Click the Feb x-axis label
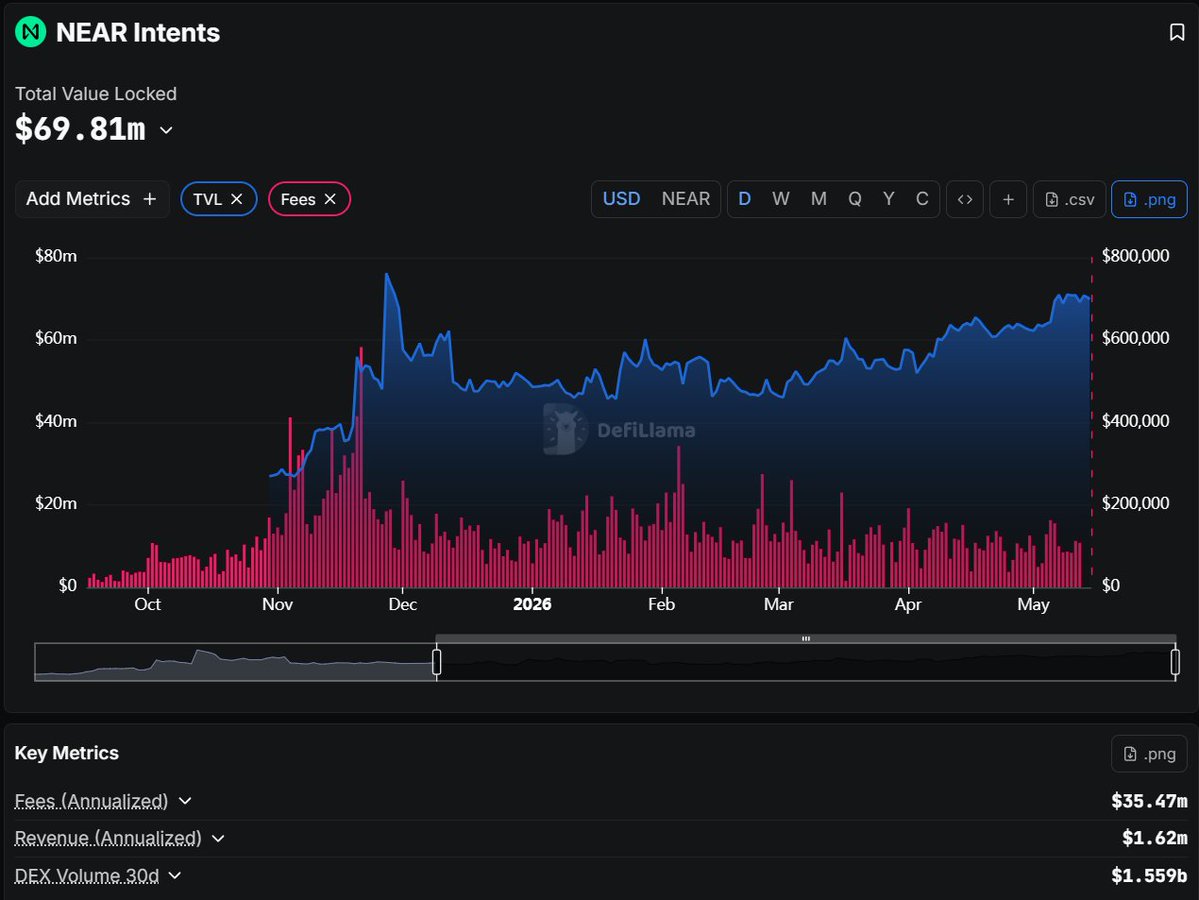1199x900 pixels. (661, 604)
